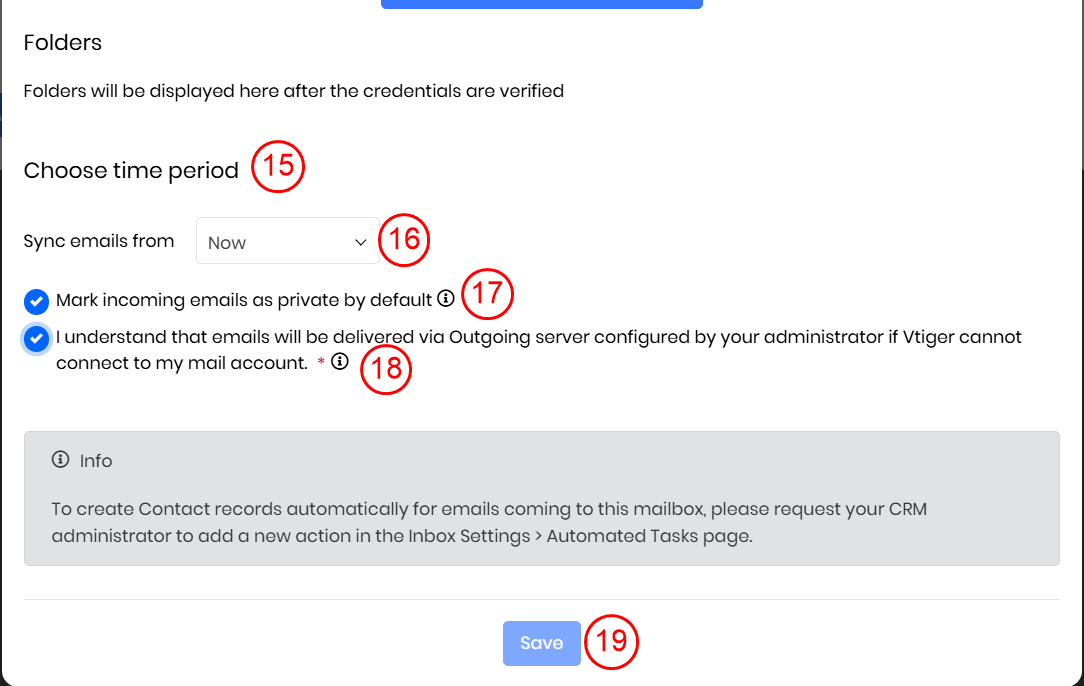Screen dimensions: 1084x686
Task: Click the info icon in gray Info box
Action: tap(60, 460)
